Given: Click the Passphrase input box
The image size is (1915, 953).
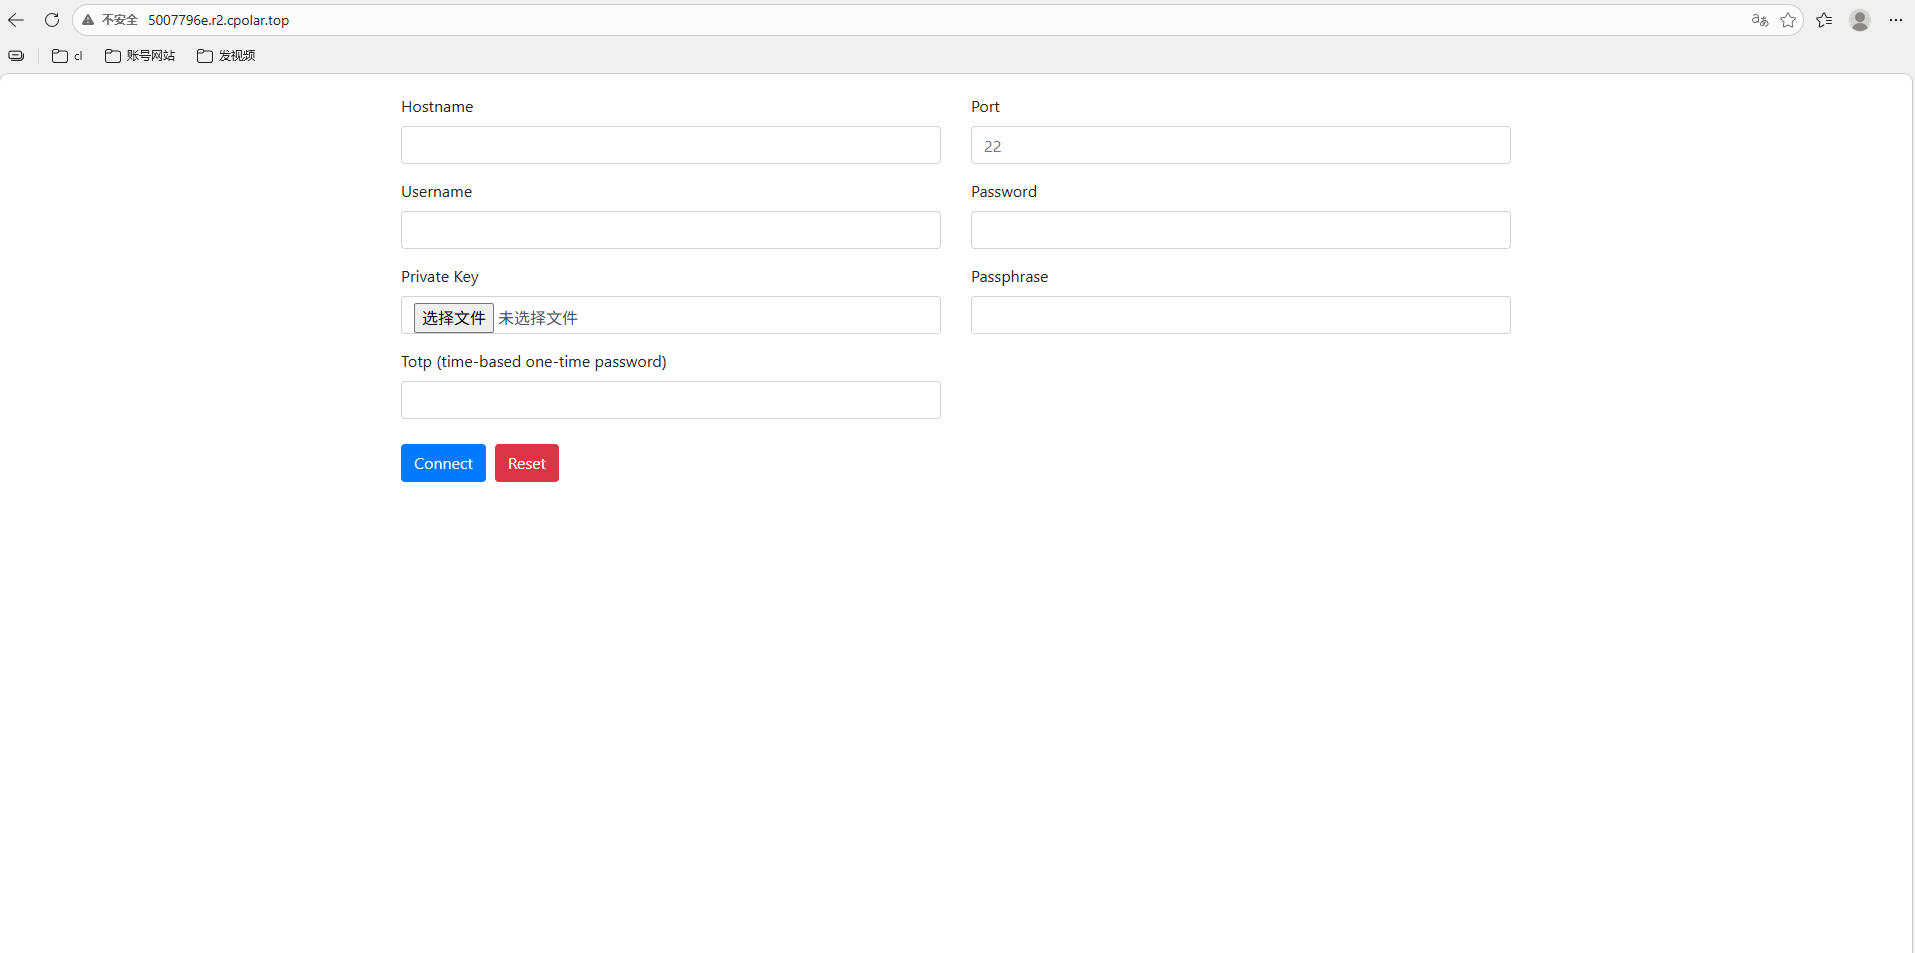Looking at the screenshot, I should pos(1240,315).
